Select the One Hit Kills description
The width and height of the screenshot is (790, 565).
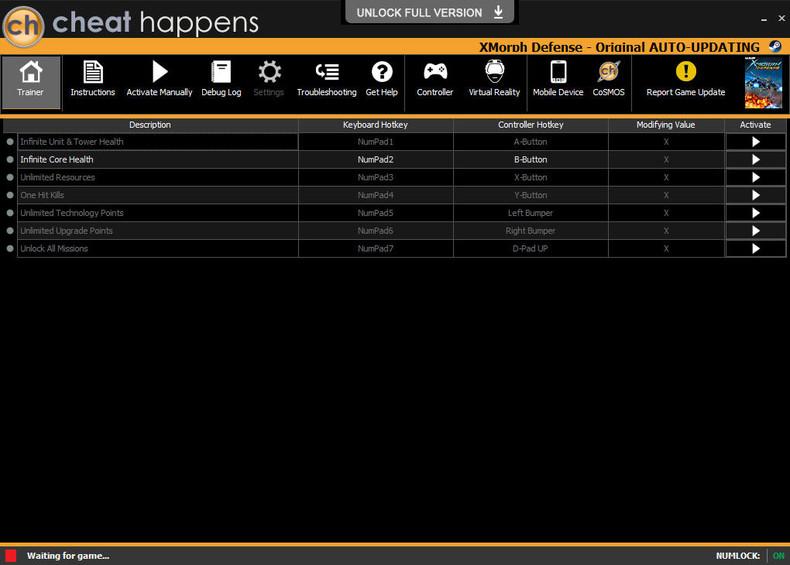click(158, 195)
